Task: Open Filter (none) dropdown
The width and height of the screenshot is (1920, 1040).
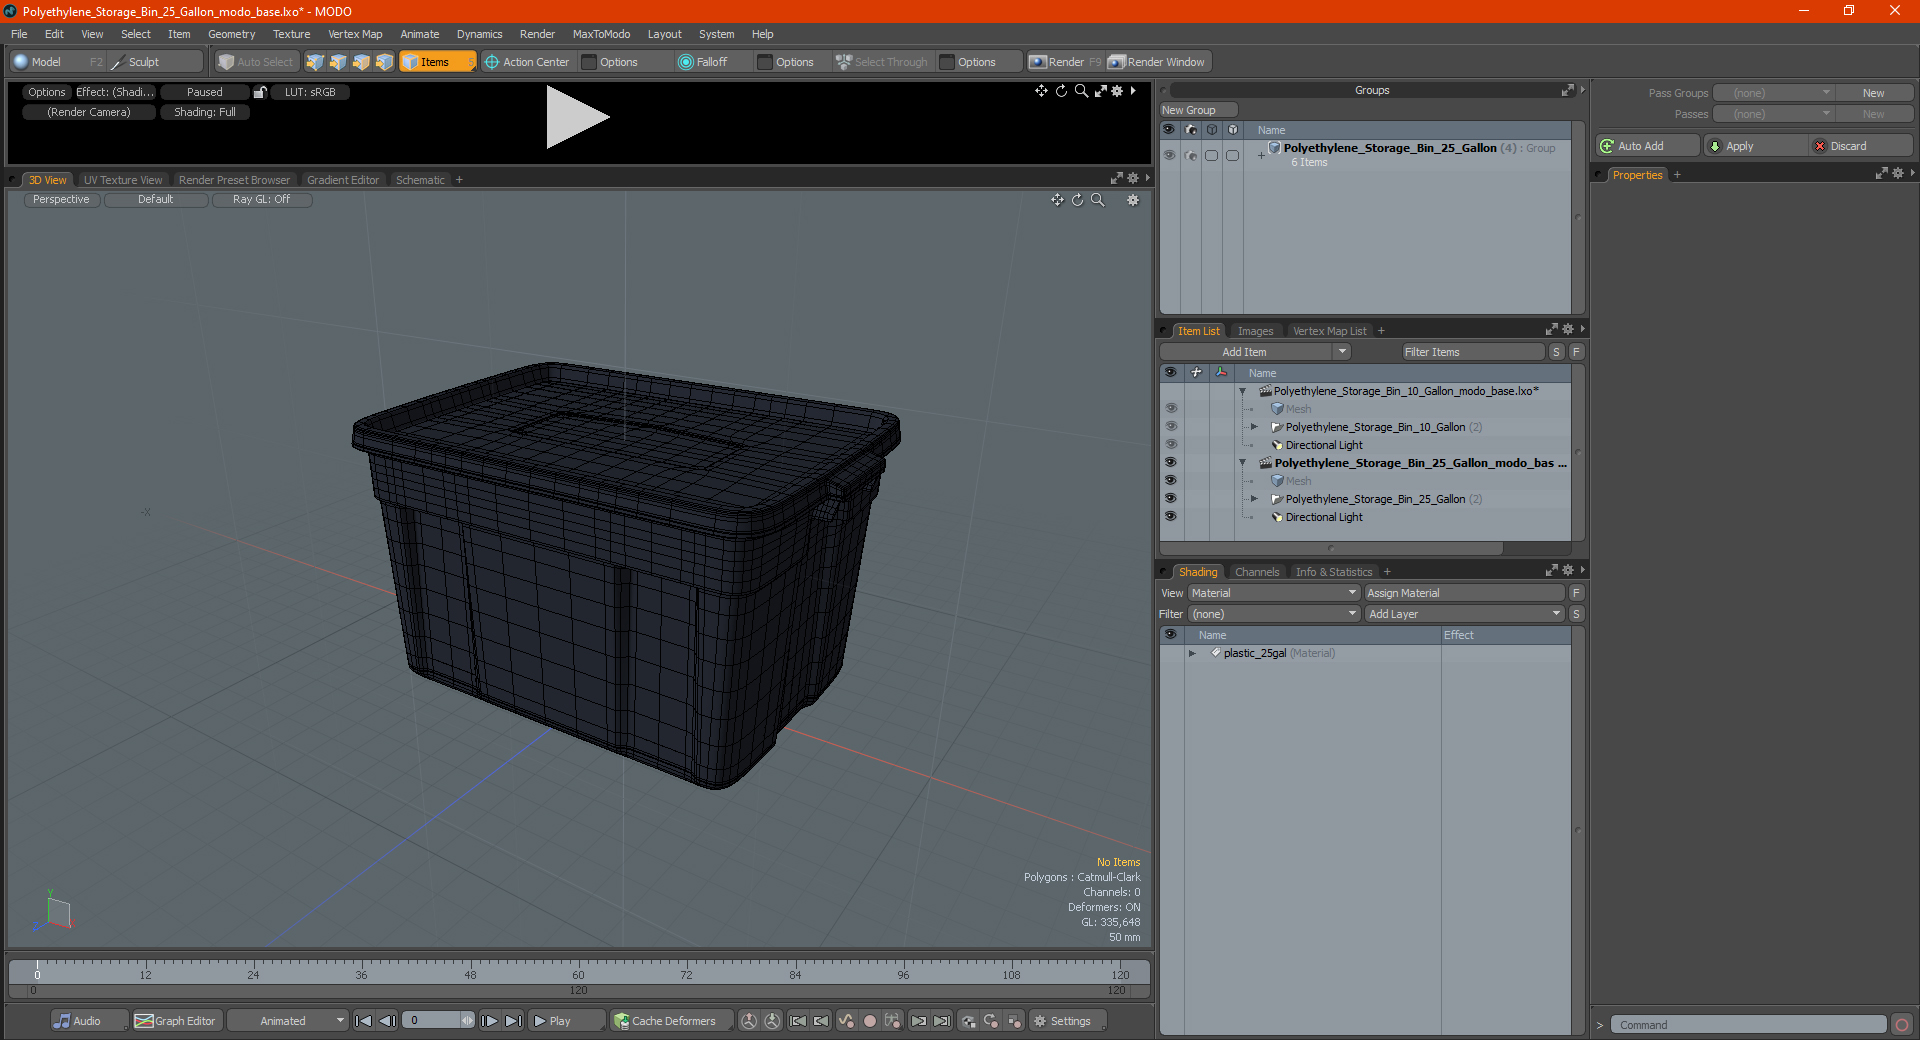Action: coord(1273,614)
